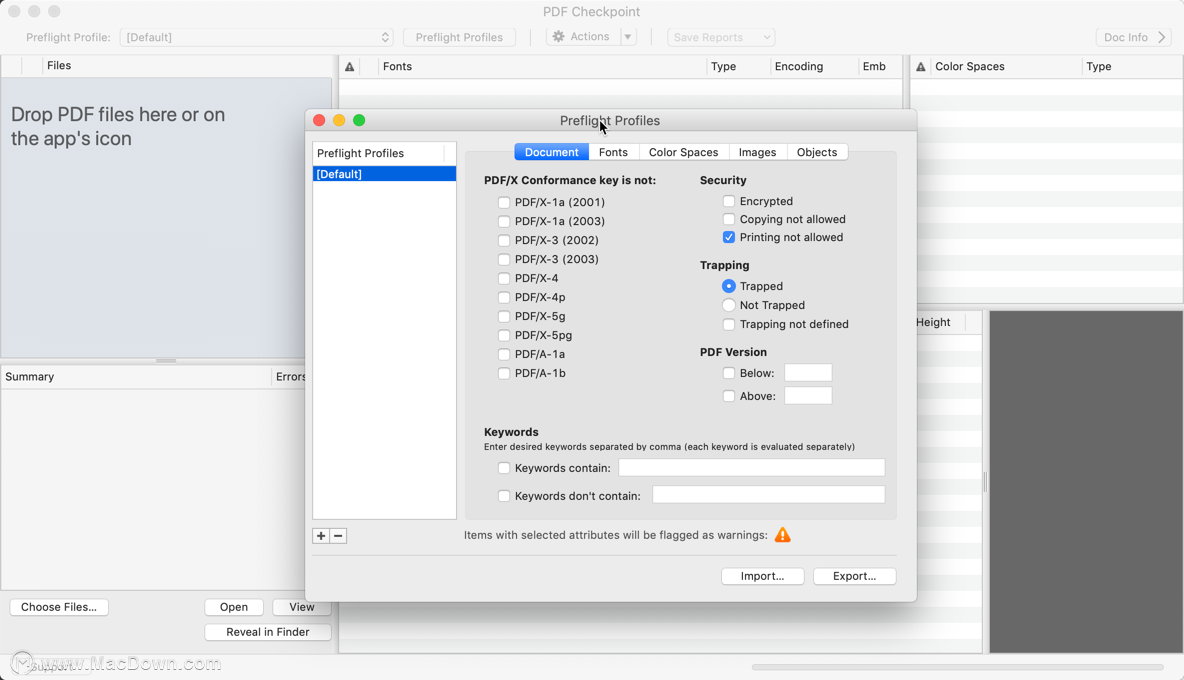Check Copying not allowed

tap(729, 219)
